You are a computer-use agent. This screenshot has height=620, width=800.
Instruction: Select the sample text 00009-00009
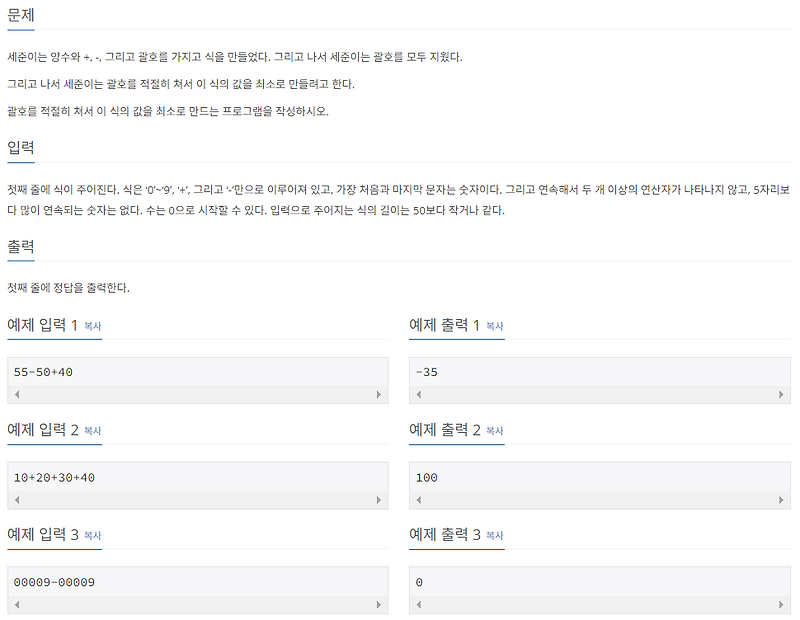pos(54,582)
